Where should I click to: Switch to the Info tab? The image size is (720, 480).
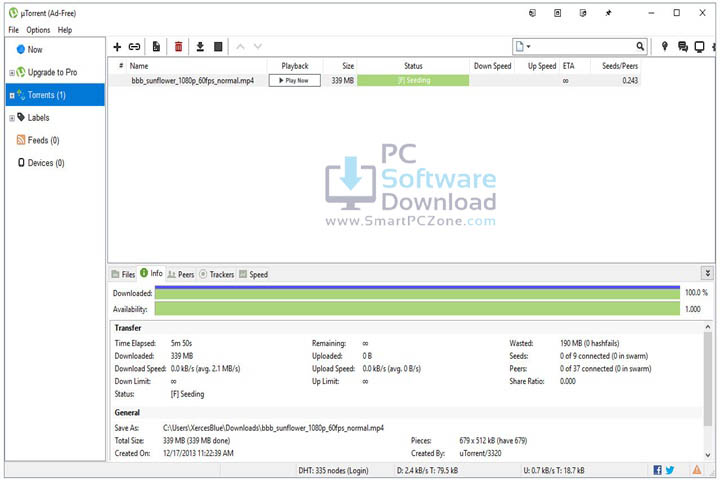(x=152, y=273)
